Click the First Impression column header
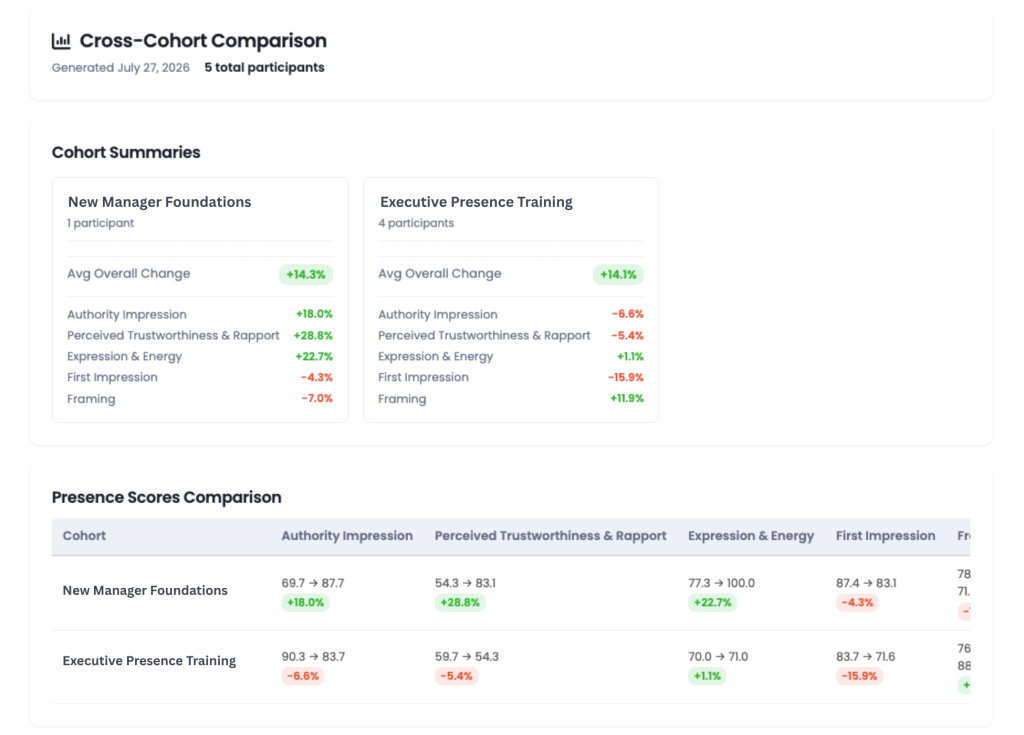This screenshot has height=735, width=1024. pyautogui.click(x=886, y=536)
